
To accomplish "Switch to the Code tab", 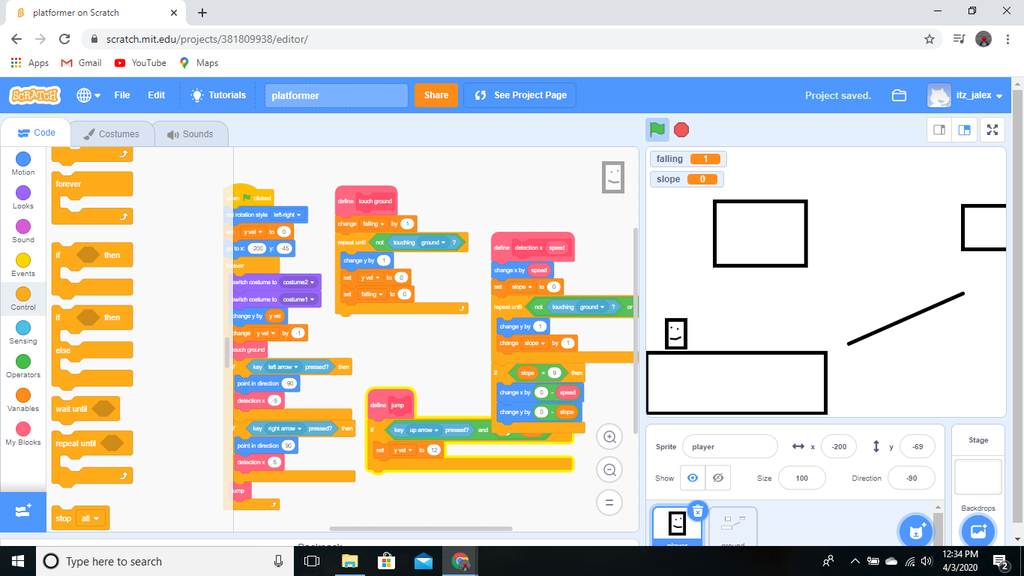I will [x=37, y=133].
